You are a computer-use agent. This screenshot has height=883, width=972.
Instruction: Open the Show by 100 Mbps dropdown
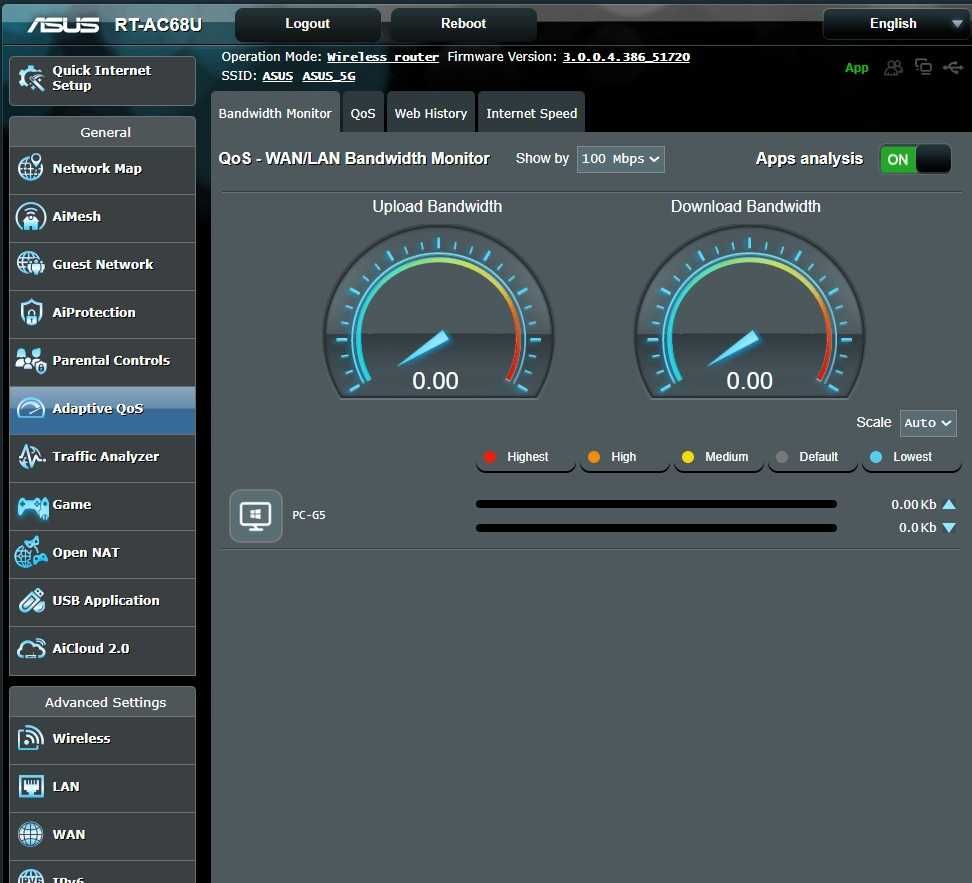621,159
